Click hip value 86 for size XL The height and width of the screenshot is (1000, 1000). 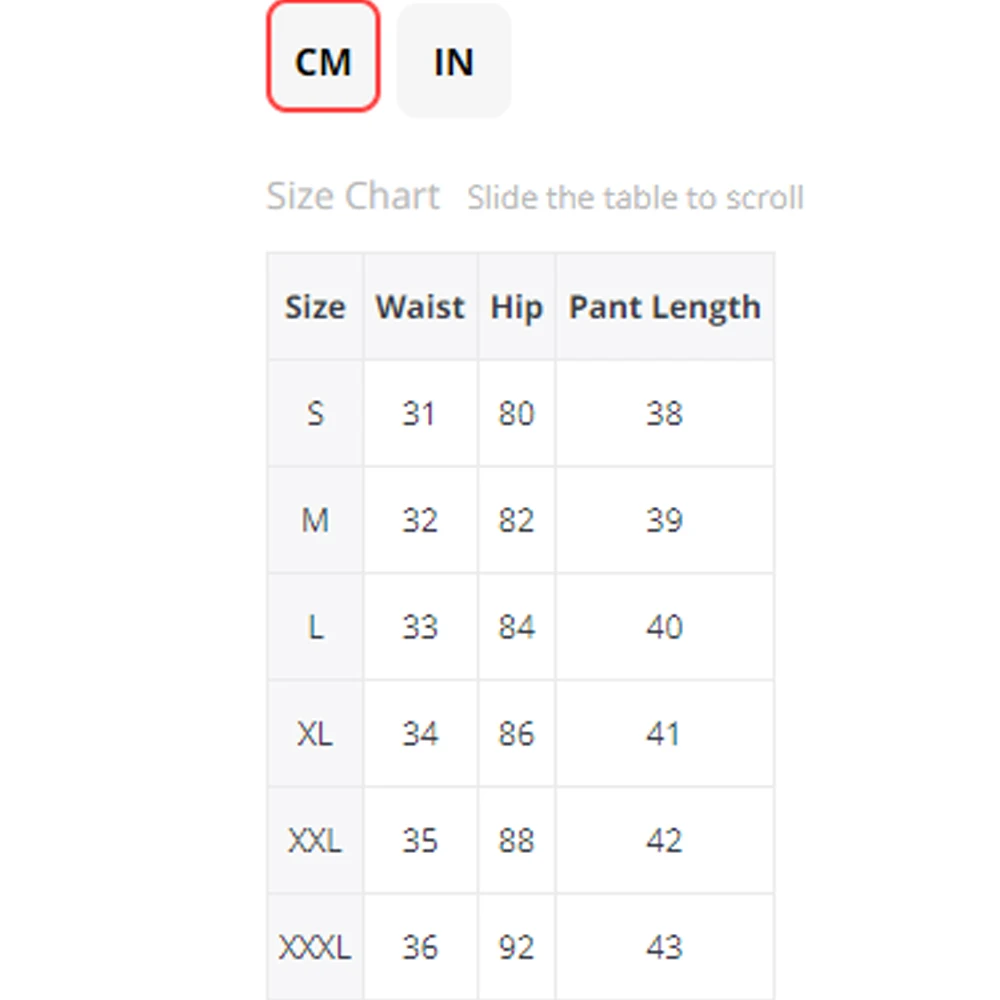click(x=516, y=734)
